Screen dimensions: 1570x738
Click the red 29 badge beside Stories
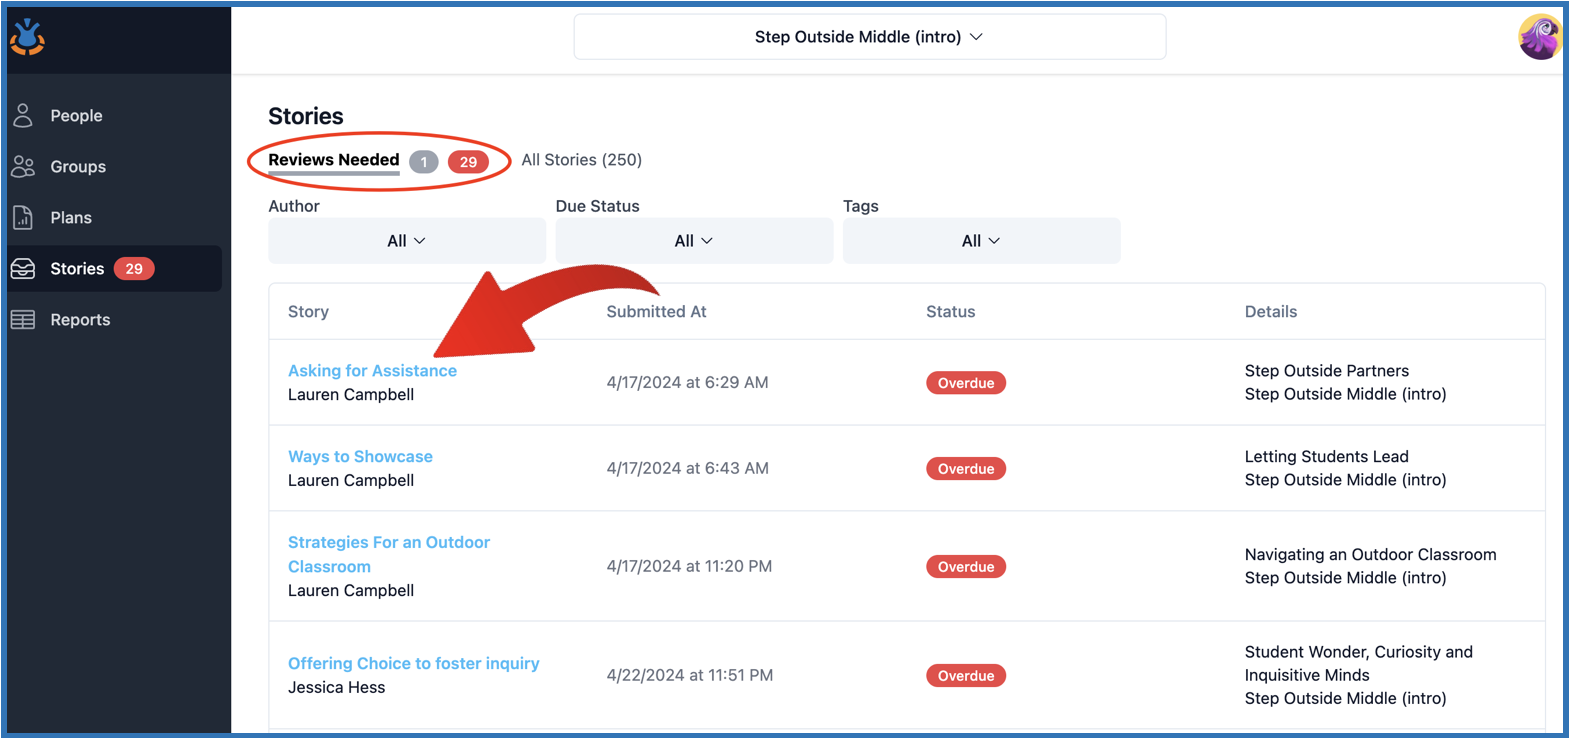pyautogui.click(x=134, y=269)
